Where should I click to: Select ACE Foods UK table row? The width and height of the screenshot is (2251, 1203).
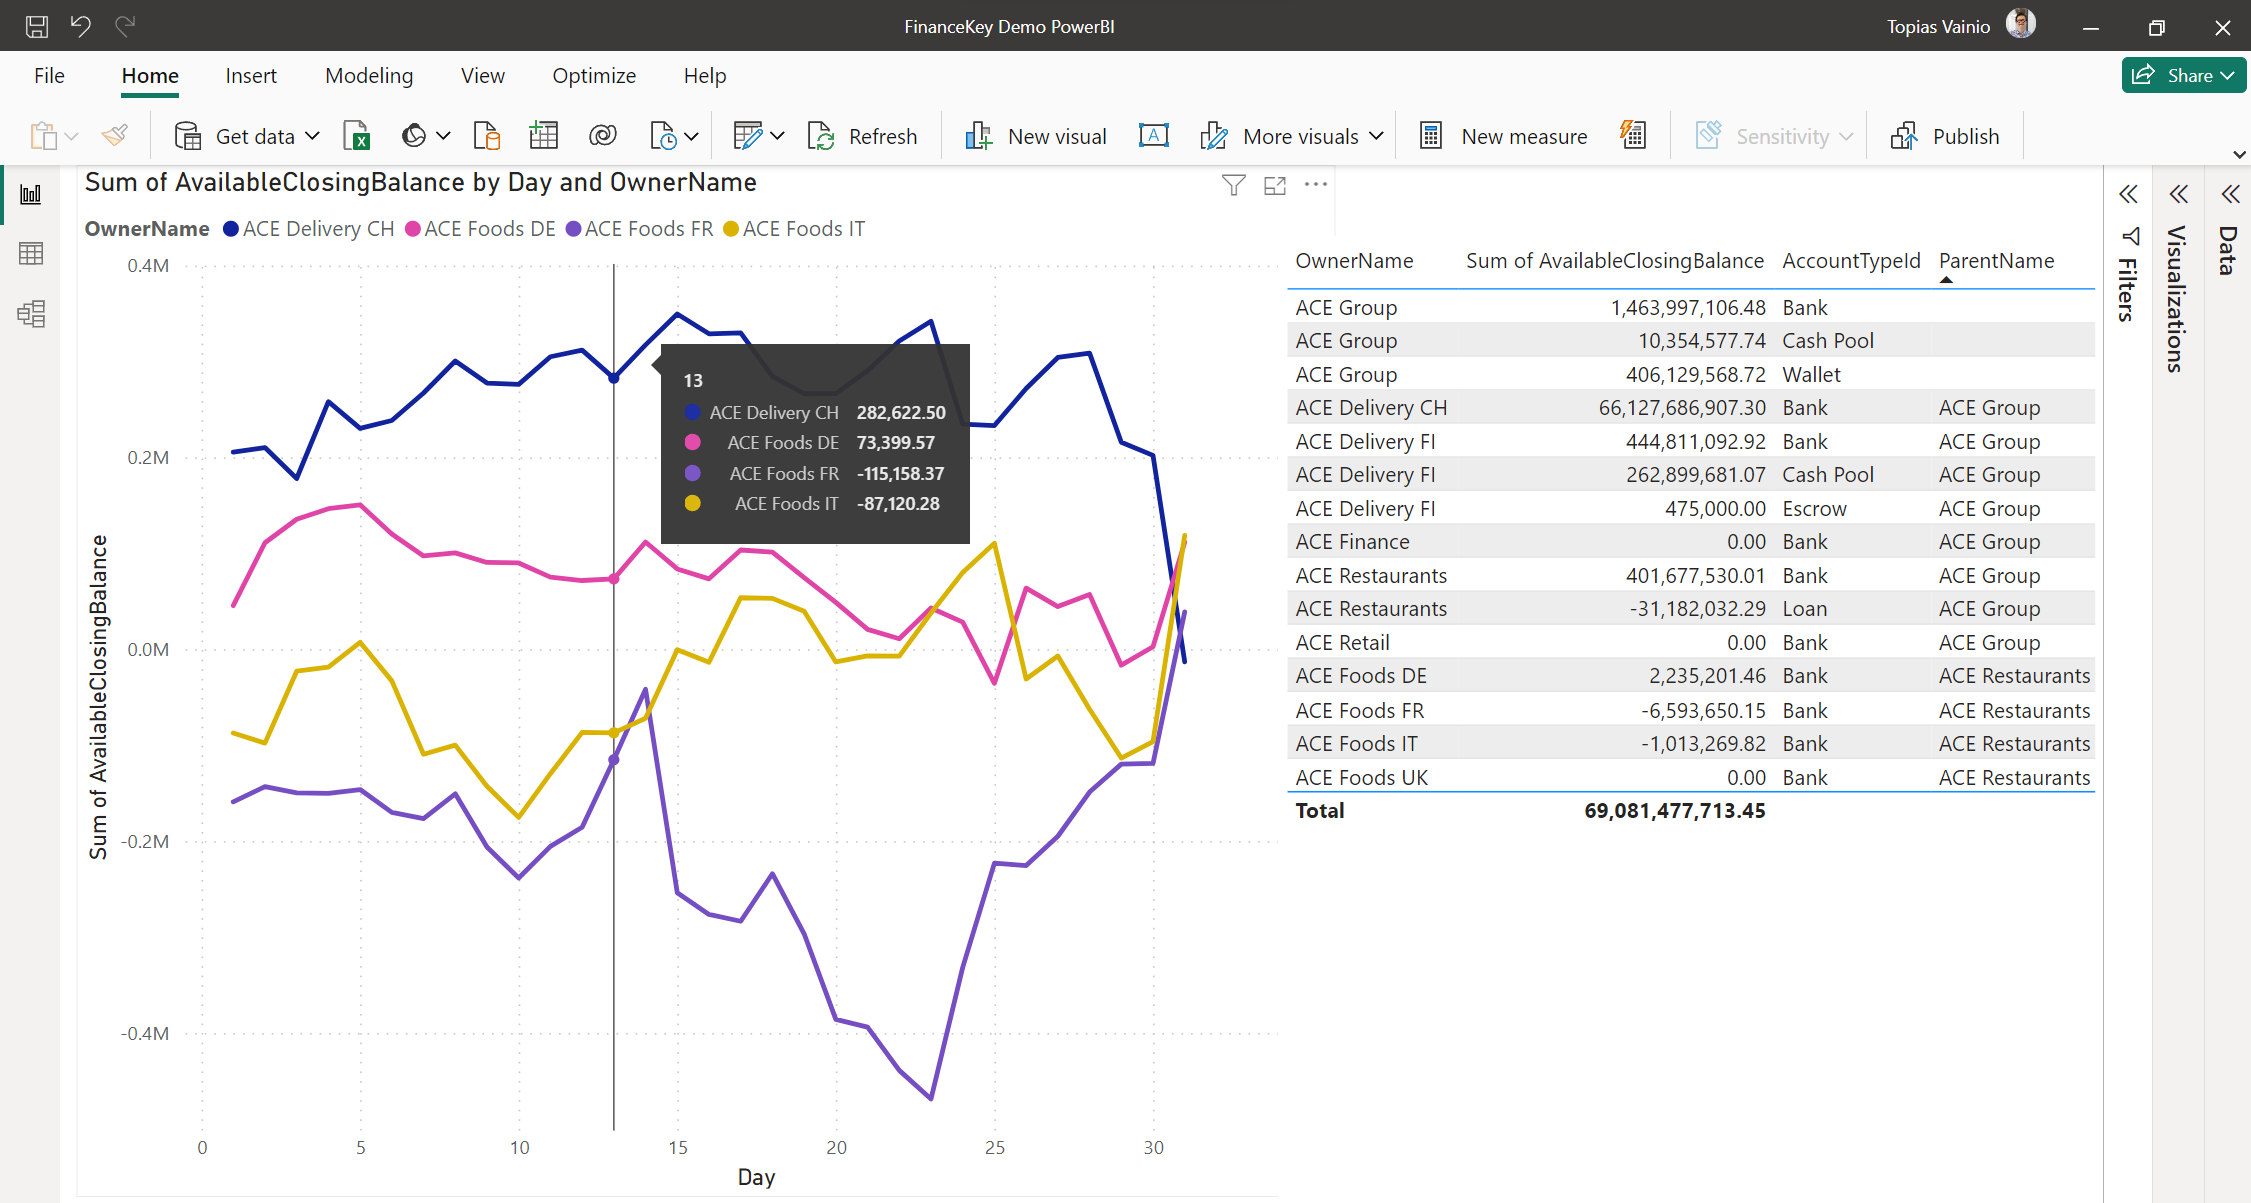click(1691, 778)
